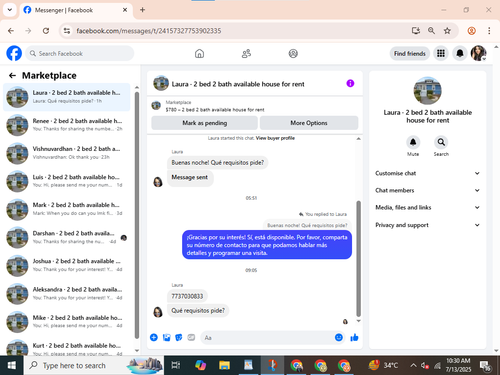Reload the page in browser toolbar
The image size is (500, 375).
pyautogui.click(x=46, y=31)
